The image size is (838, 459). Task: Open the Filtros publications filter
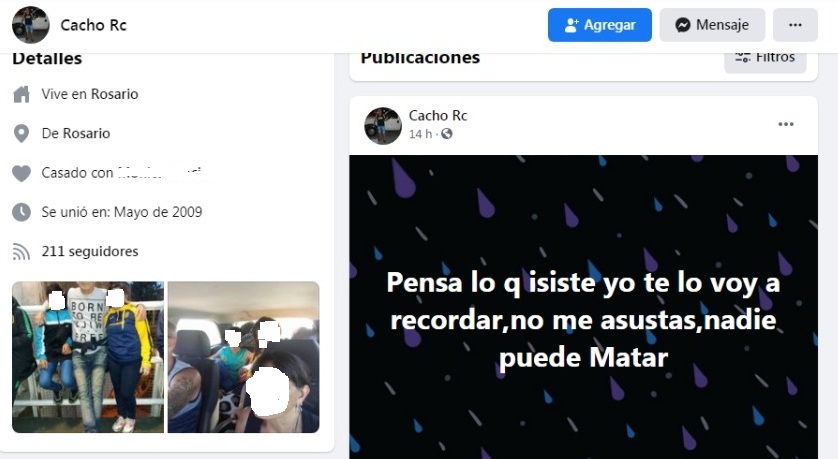coord(765,59)
